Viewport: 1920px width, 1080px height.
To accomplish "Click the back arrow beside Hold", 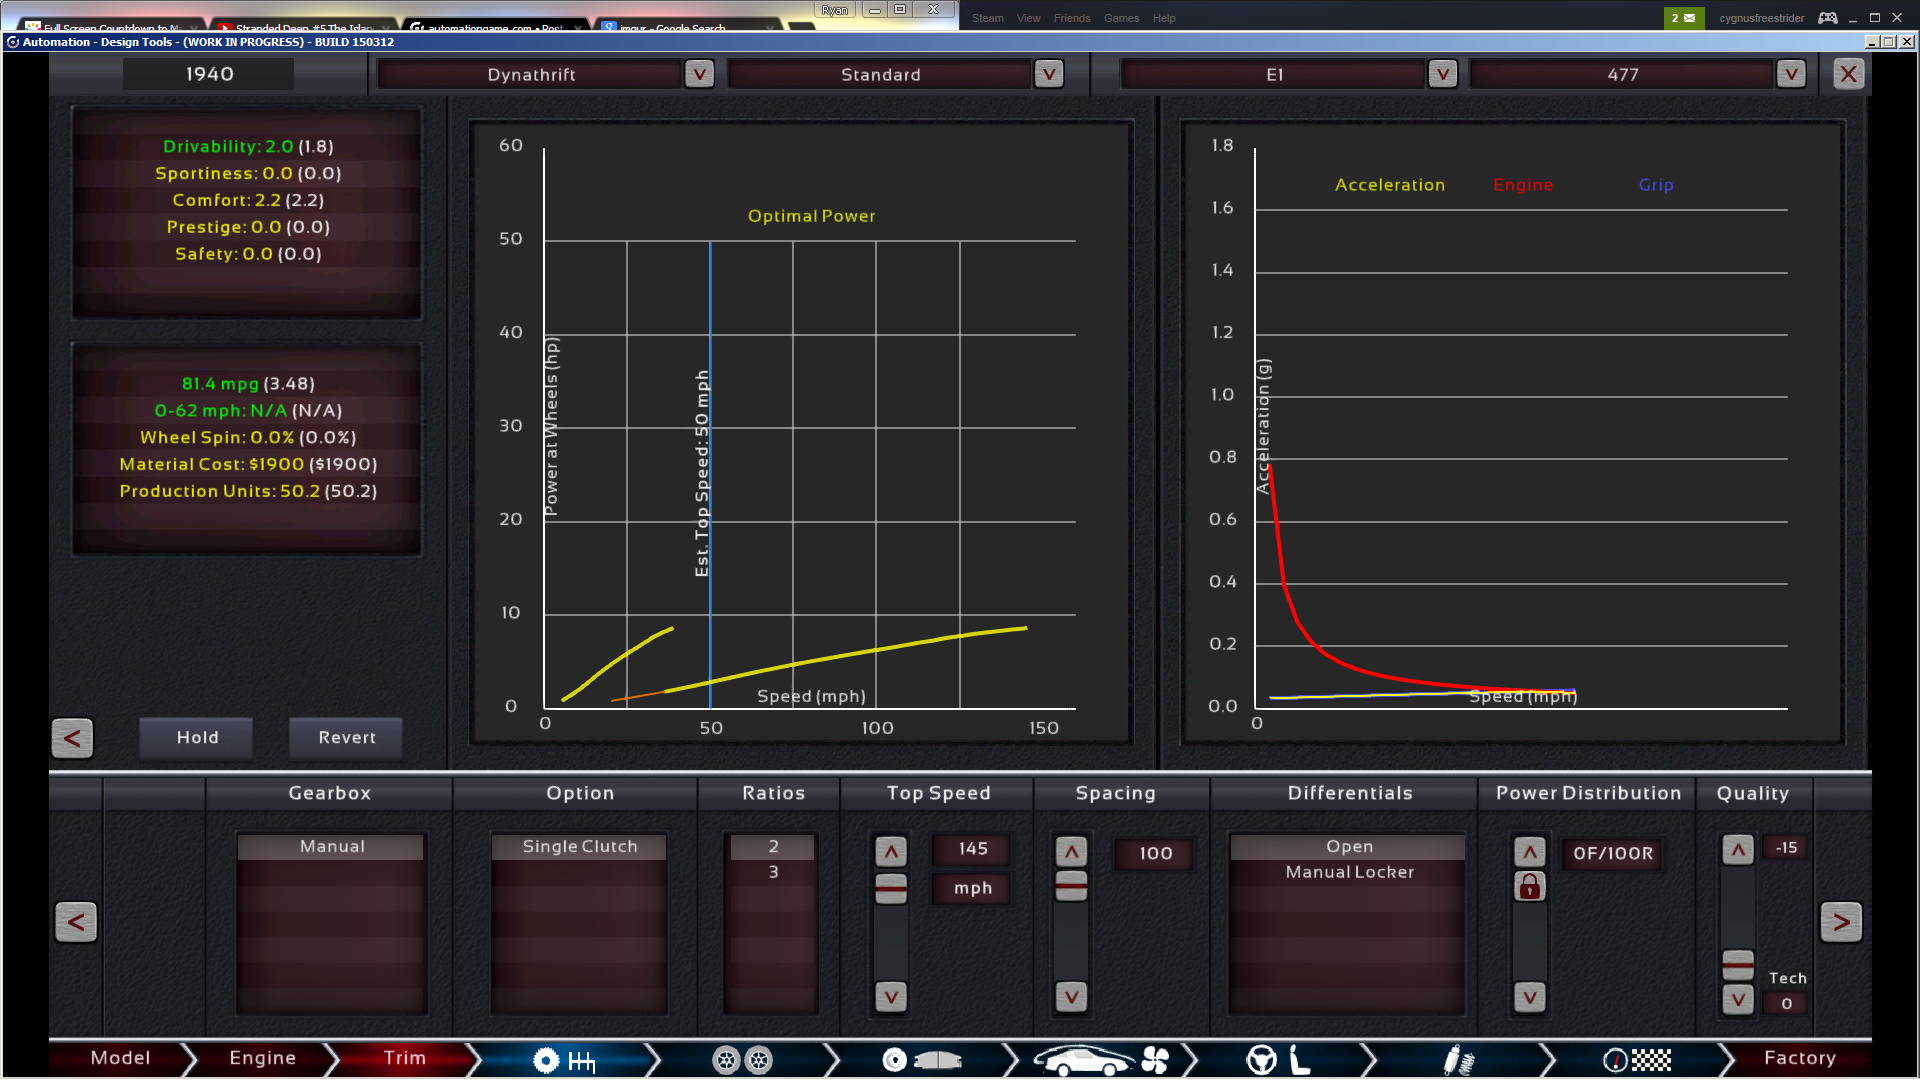I will [72, 738].
